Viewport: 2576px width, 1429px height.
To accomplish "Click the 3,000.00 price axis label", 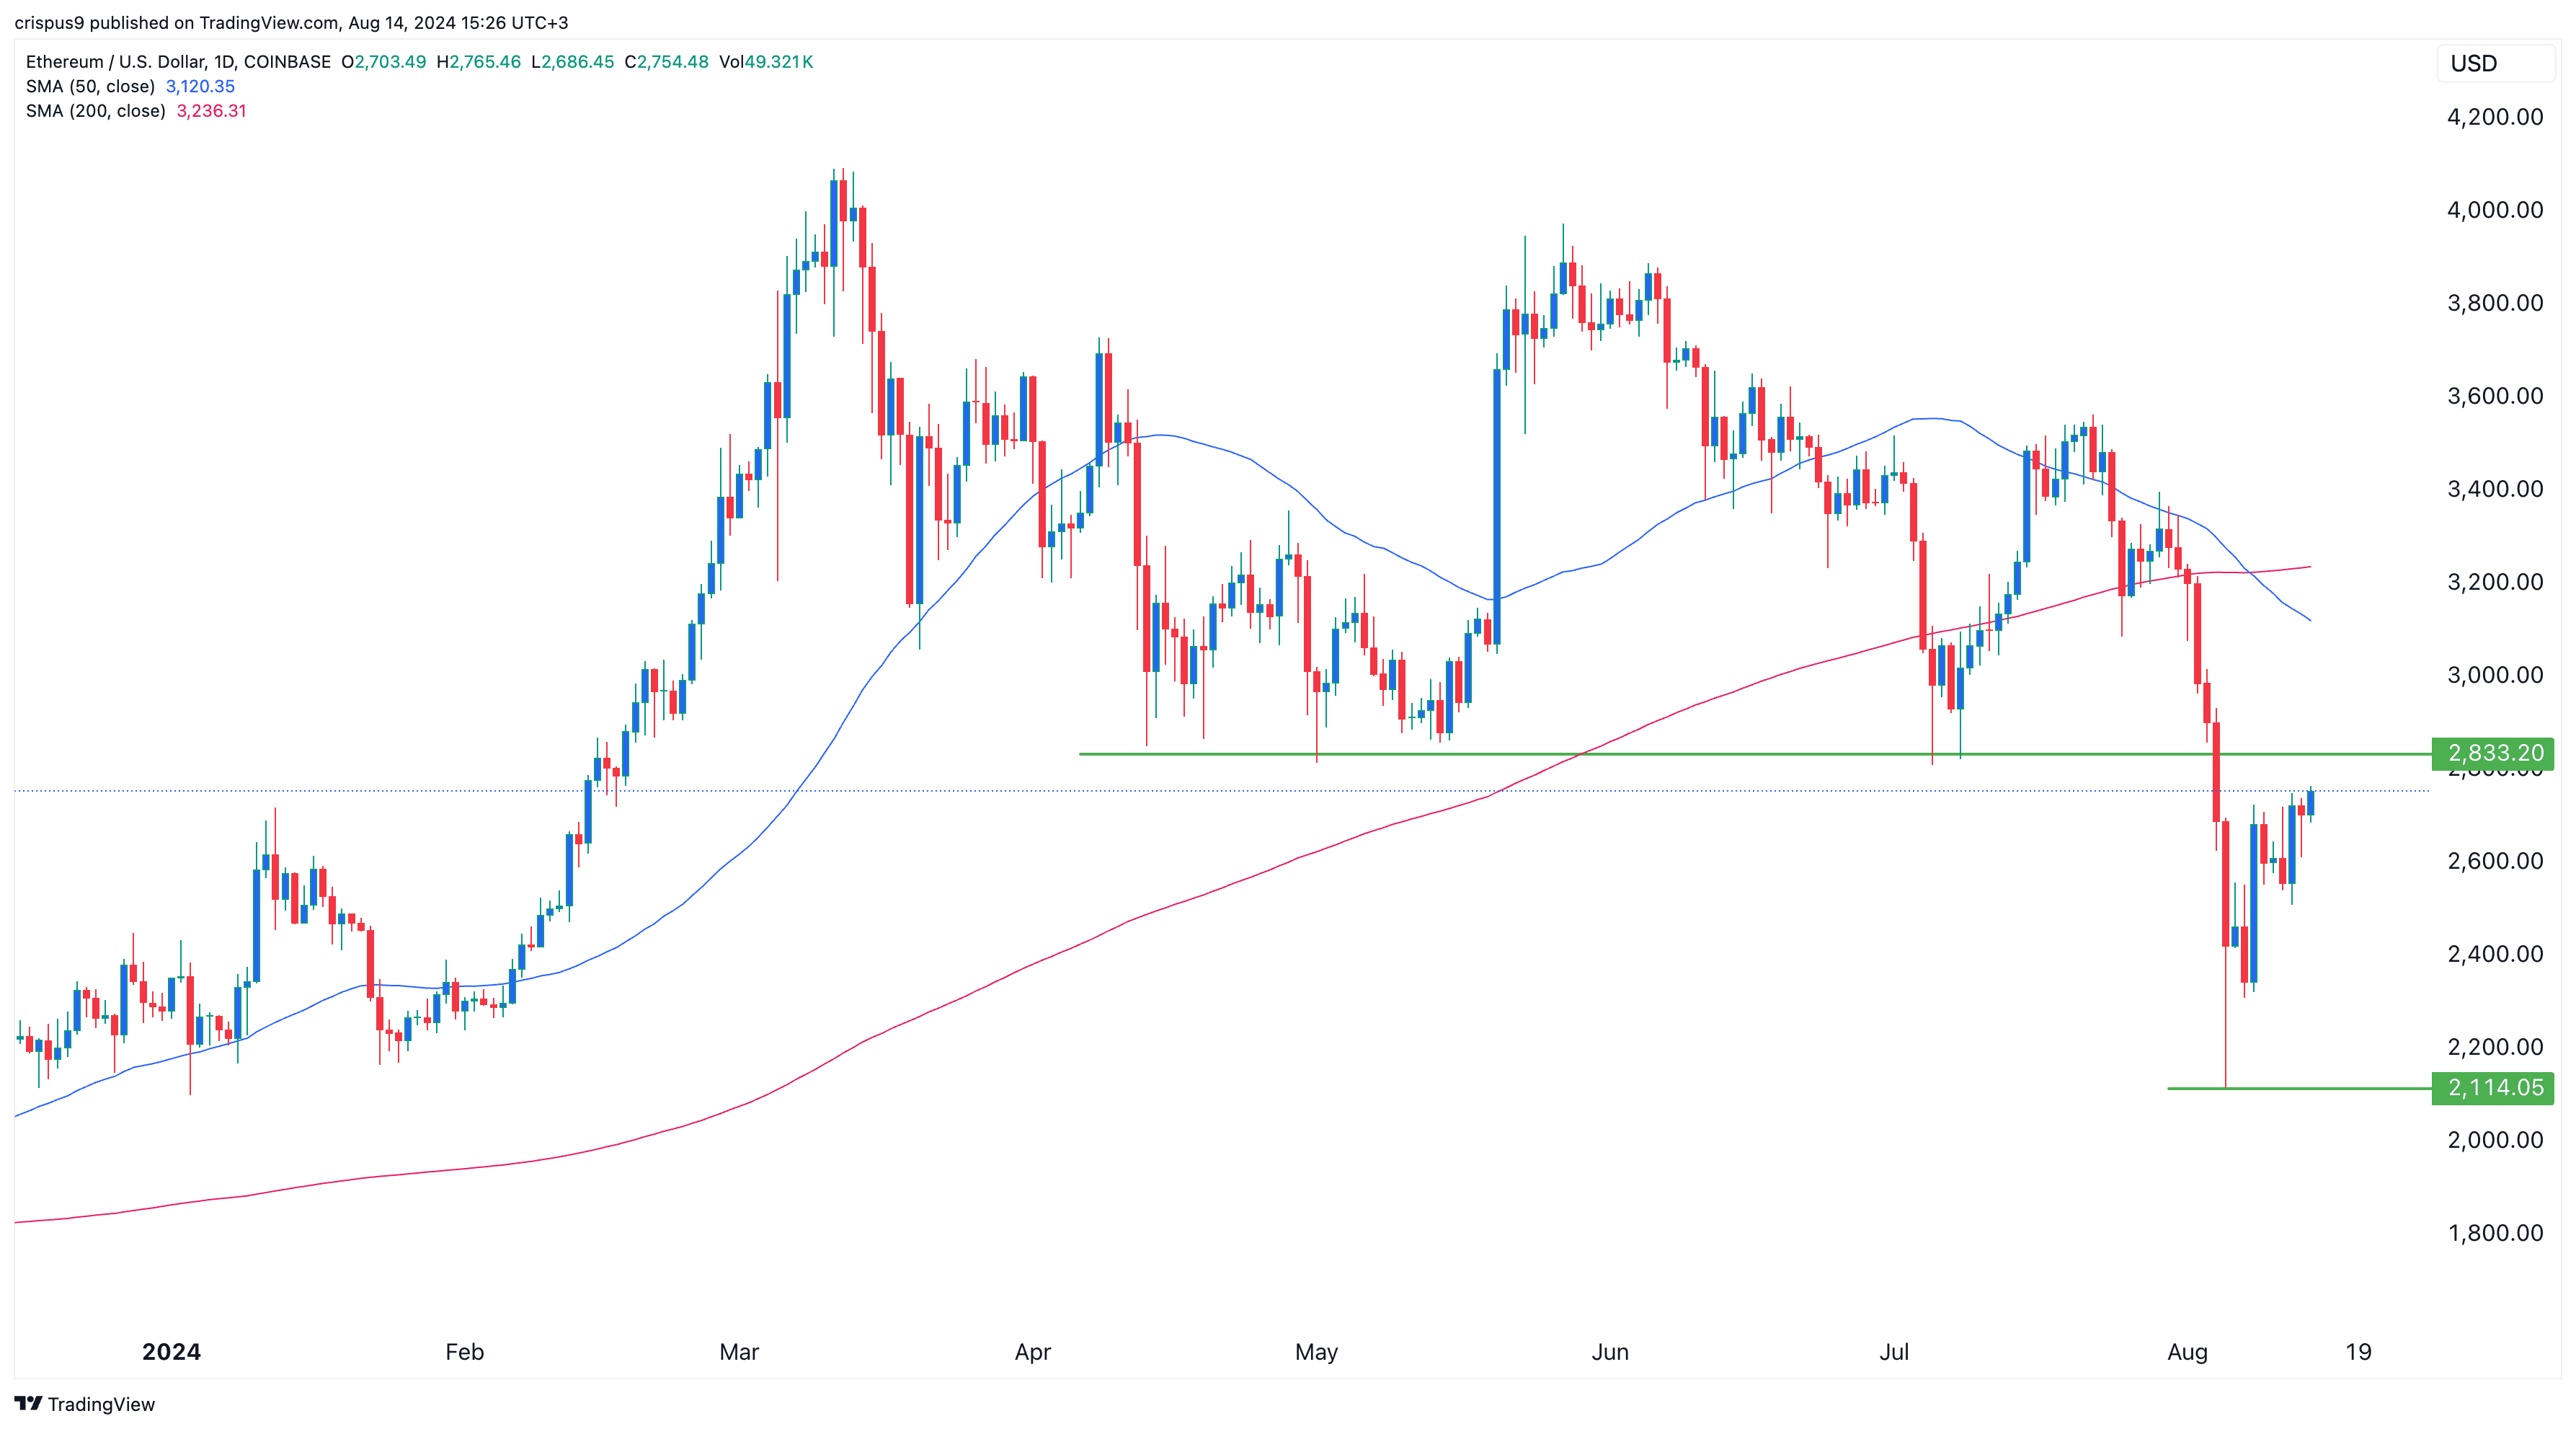I will (x=2495, y=675).
